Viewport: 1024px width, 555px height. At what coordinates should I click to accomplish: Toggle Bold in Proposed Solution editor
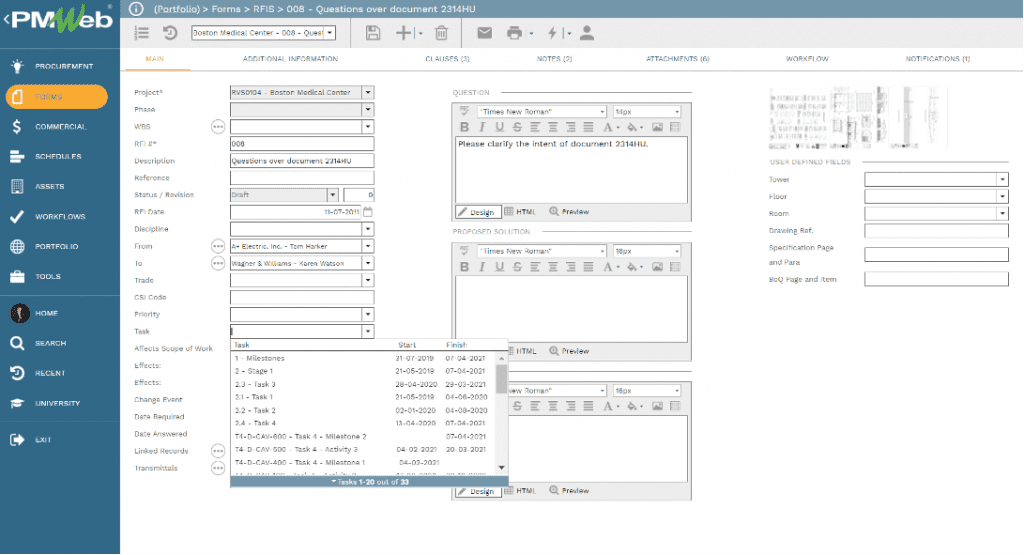[x=464, y=266]
